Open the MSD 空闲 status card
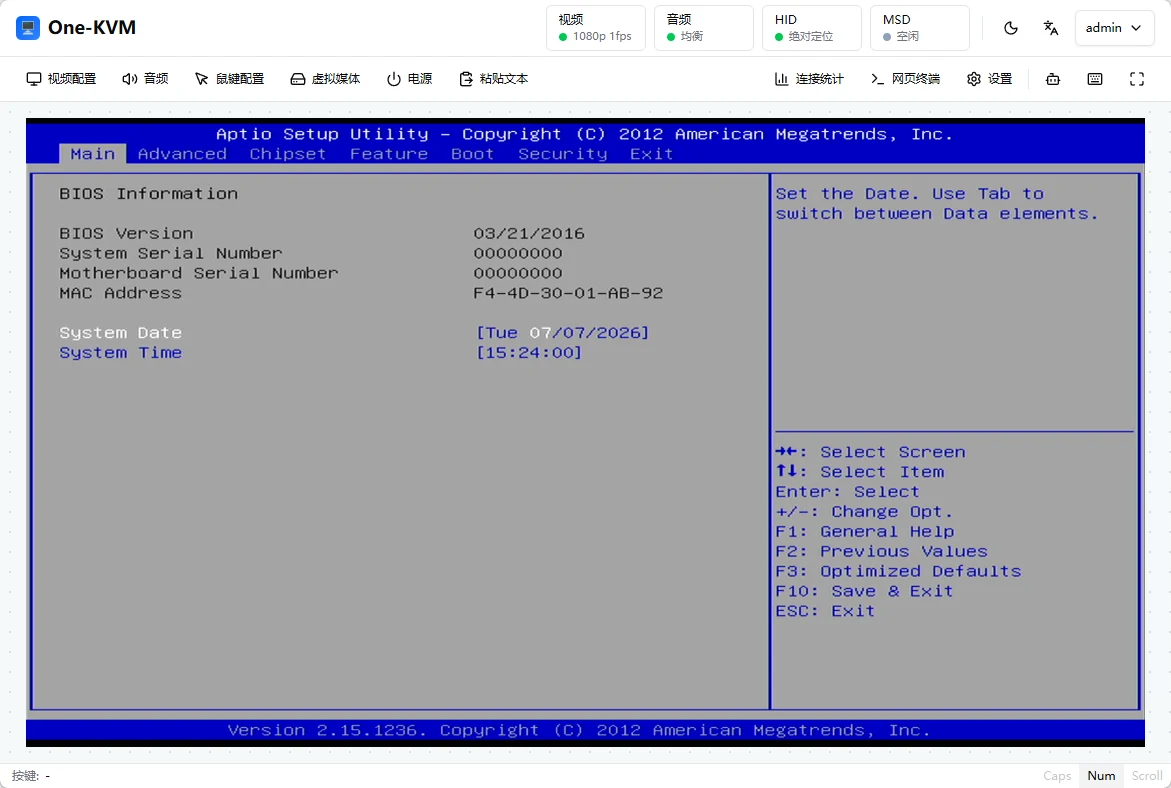1171x788 pixels. pyautogui.click(x=919, y=28)
